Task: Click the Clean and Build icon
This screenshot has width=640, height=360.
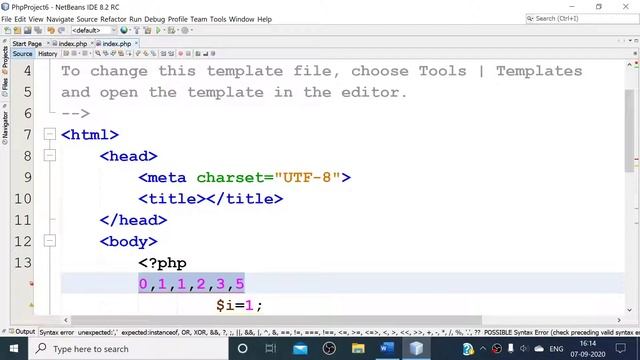Action: click(147, 30)
